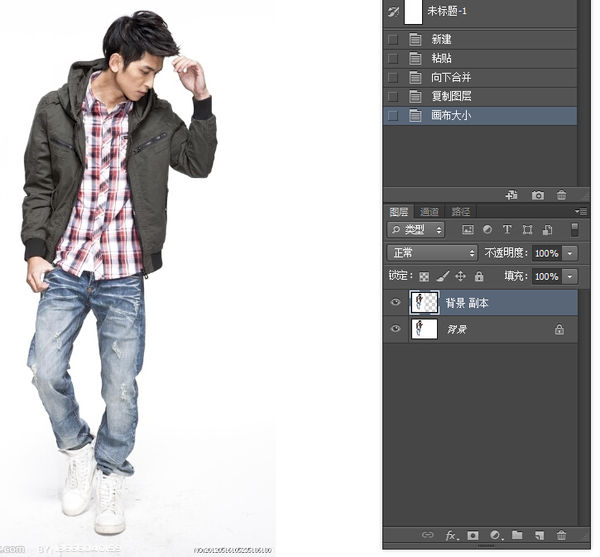Select the 向下合并 history state
The image size is (600, 557).
pyautogui.click(x=480, y=77)
